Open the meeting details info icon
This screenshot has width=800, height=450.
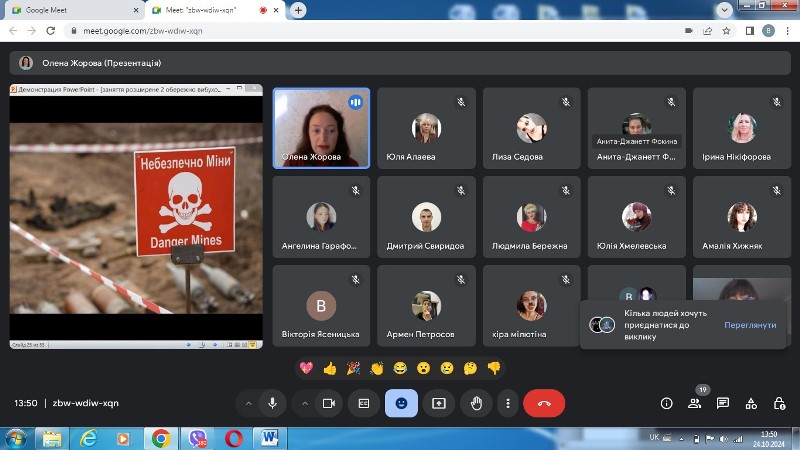pos(666,404)
